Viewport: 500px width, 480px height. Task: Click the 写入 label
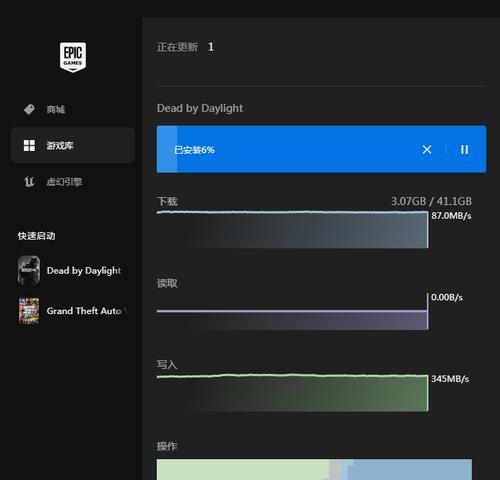click(x=167, y=364)
